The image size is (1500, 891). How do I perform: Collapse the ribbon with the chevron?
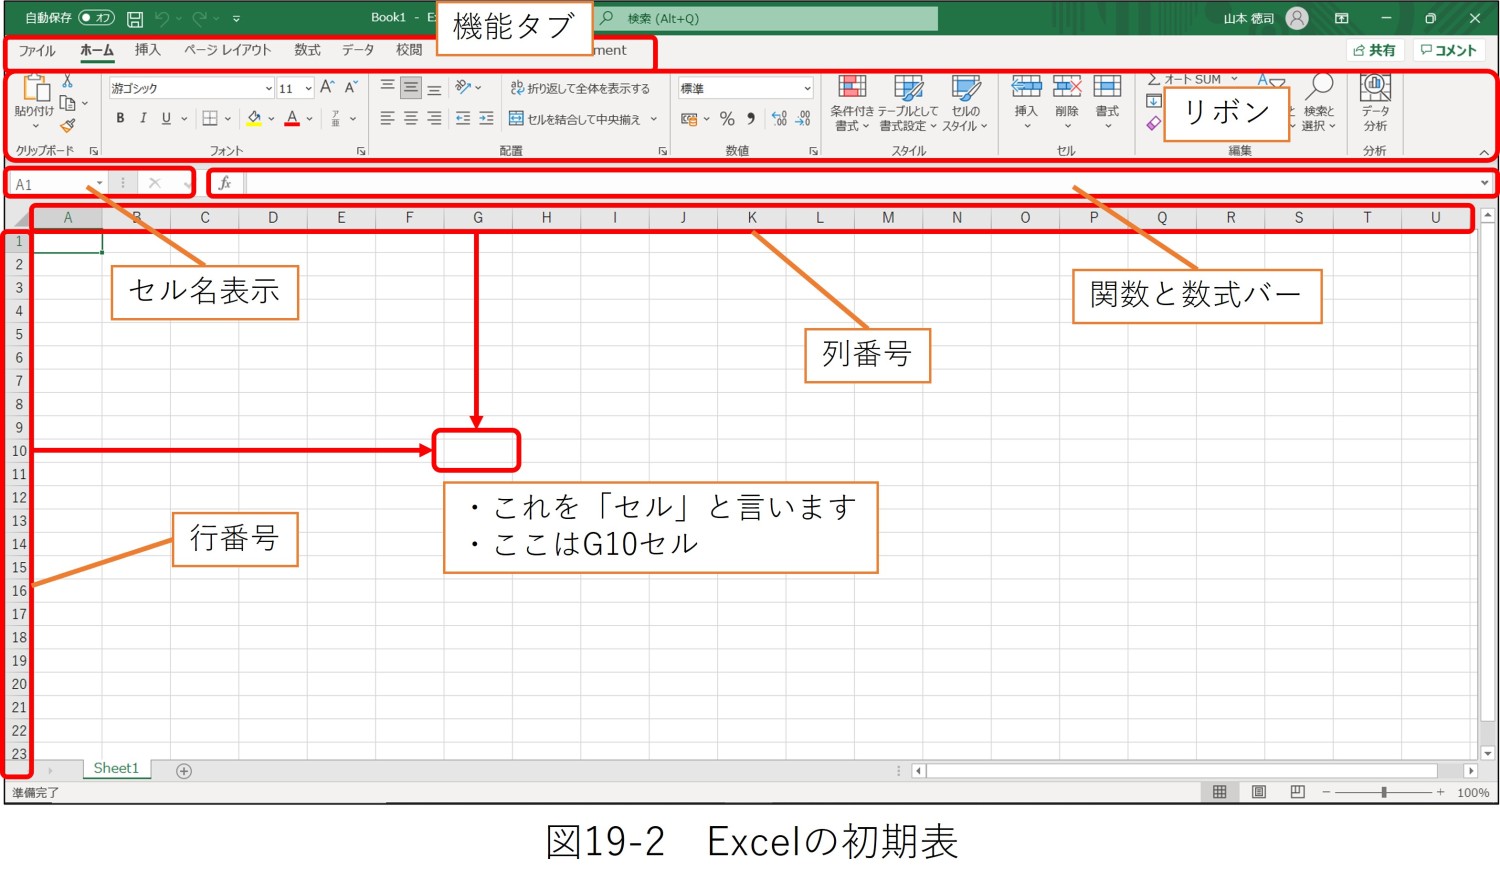point(1484,152)
